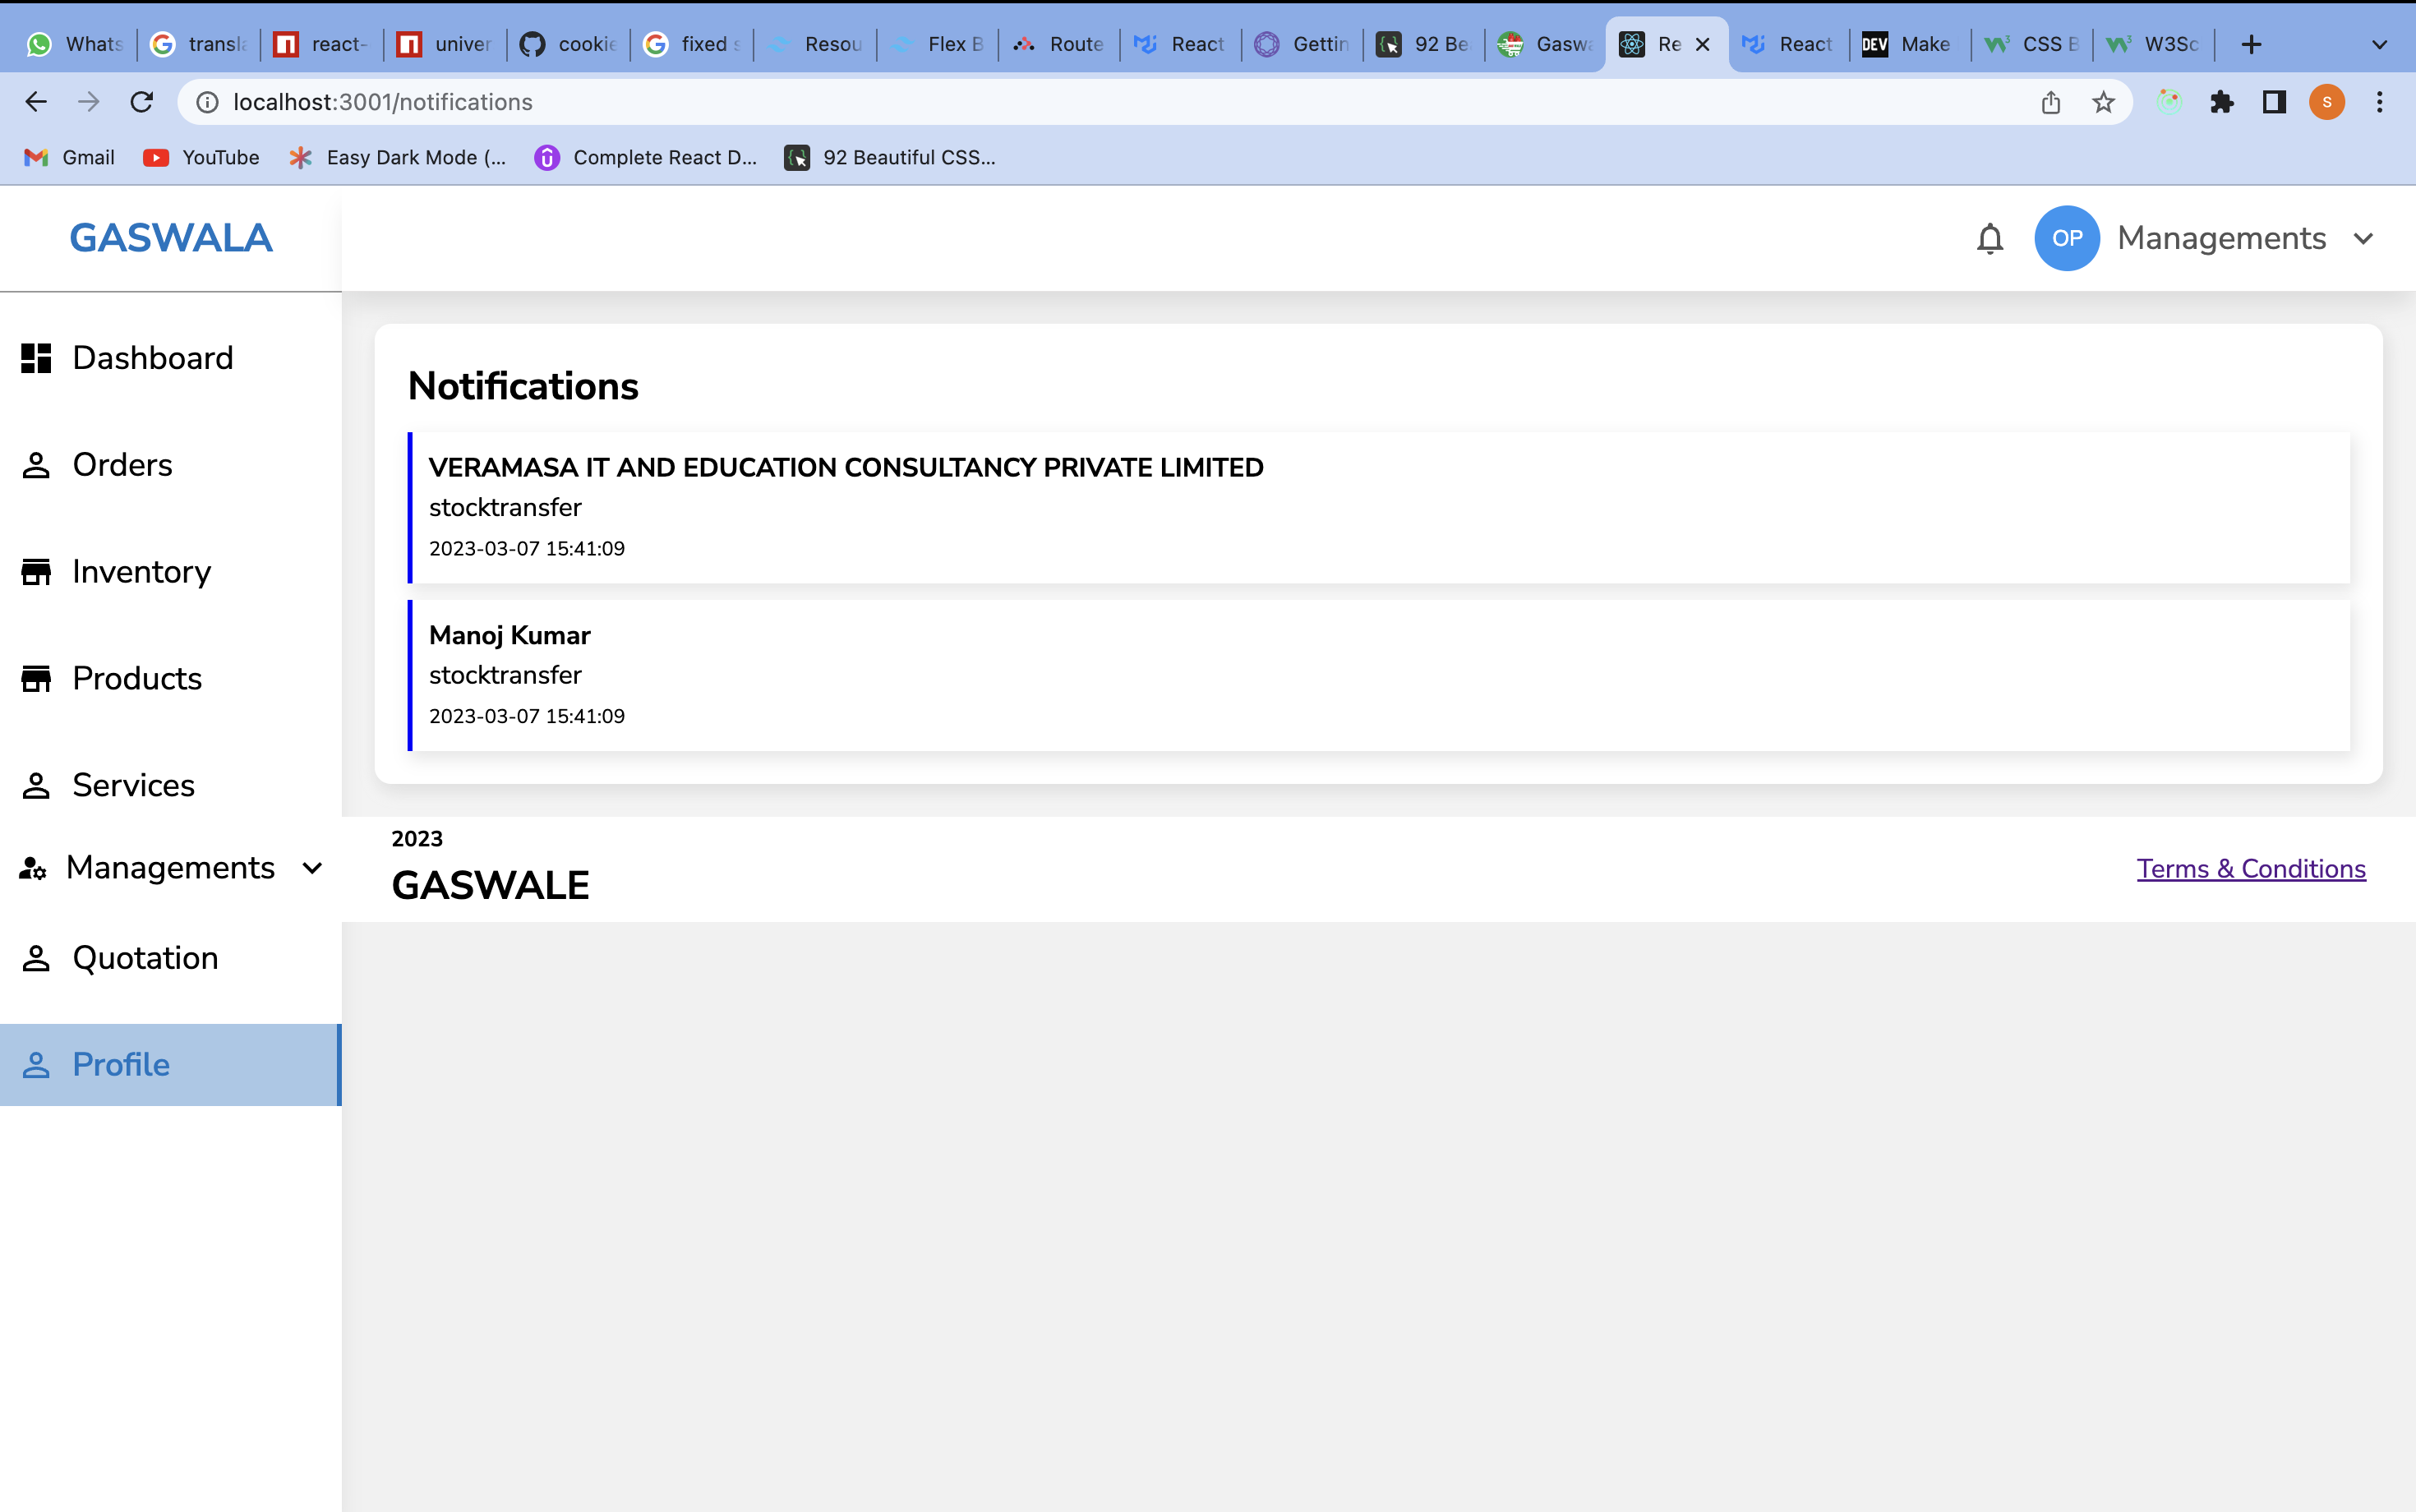The height and width of the screenshot is (1512, 2416).
Task: Open the tab search dropdown chevron
Action: [x=2379, y=44]
